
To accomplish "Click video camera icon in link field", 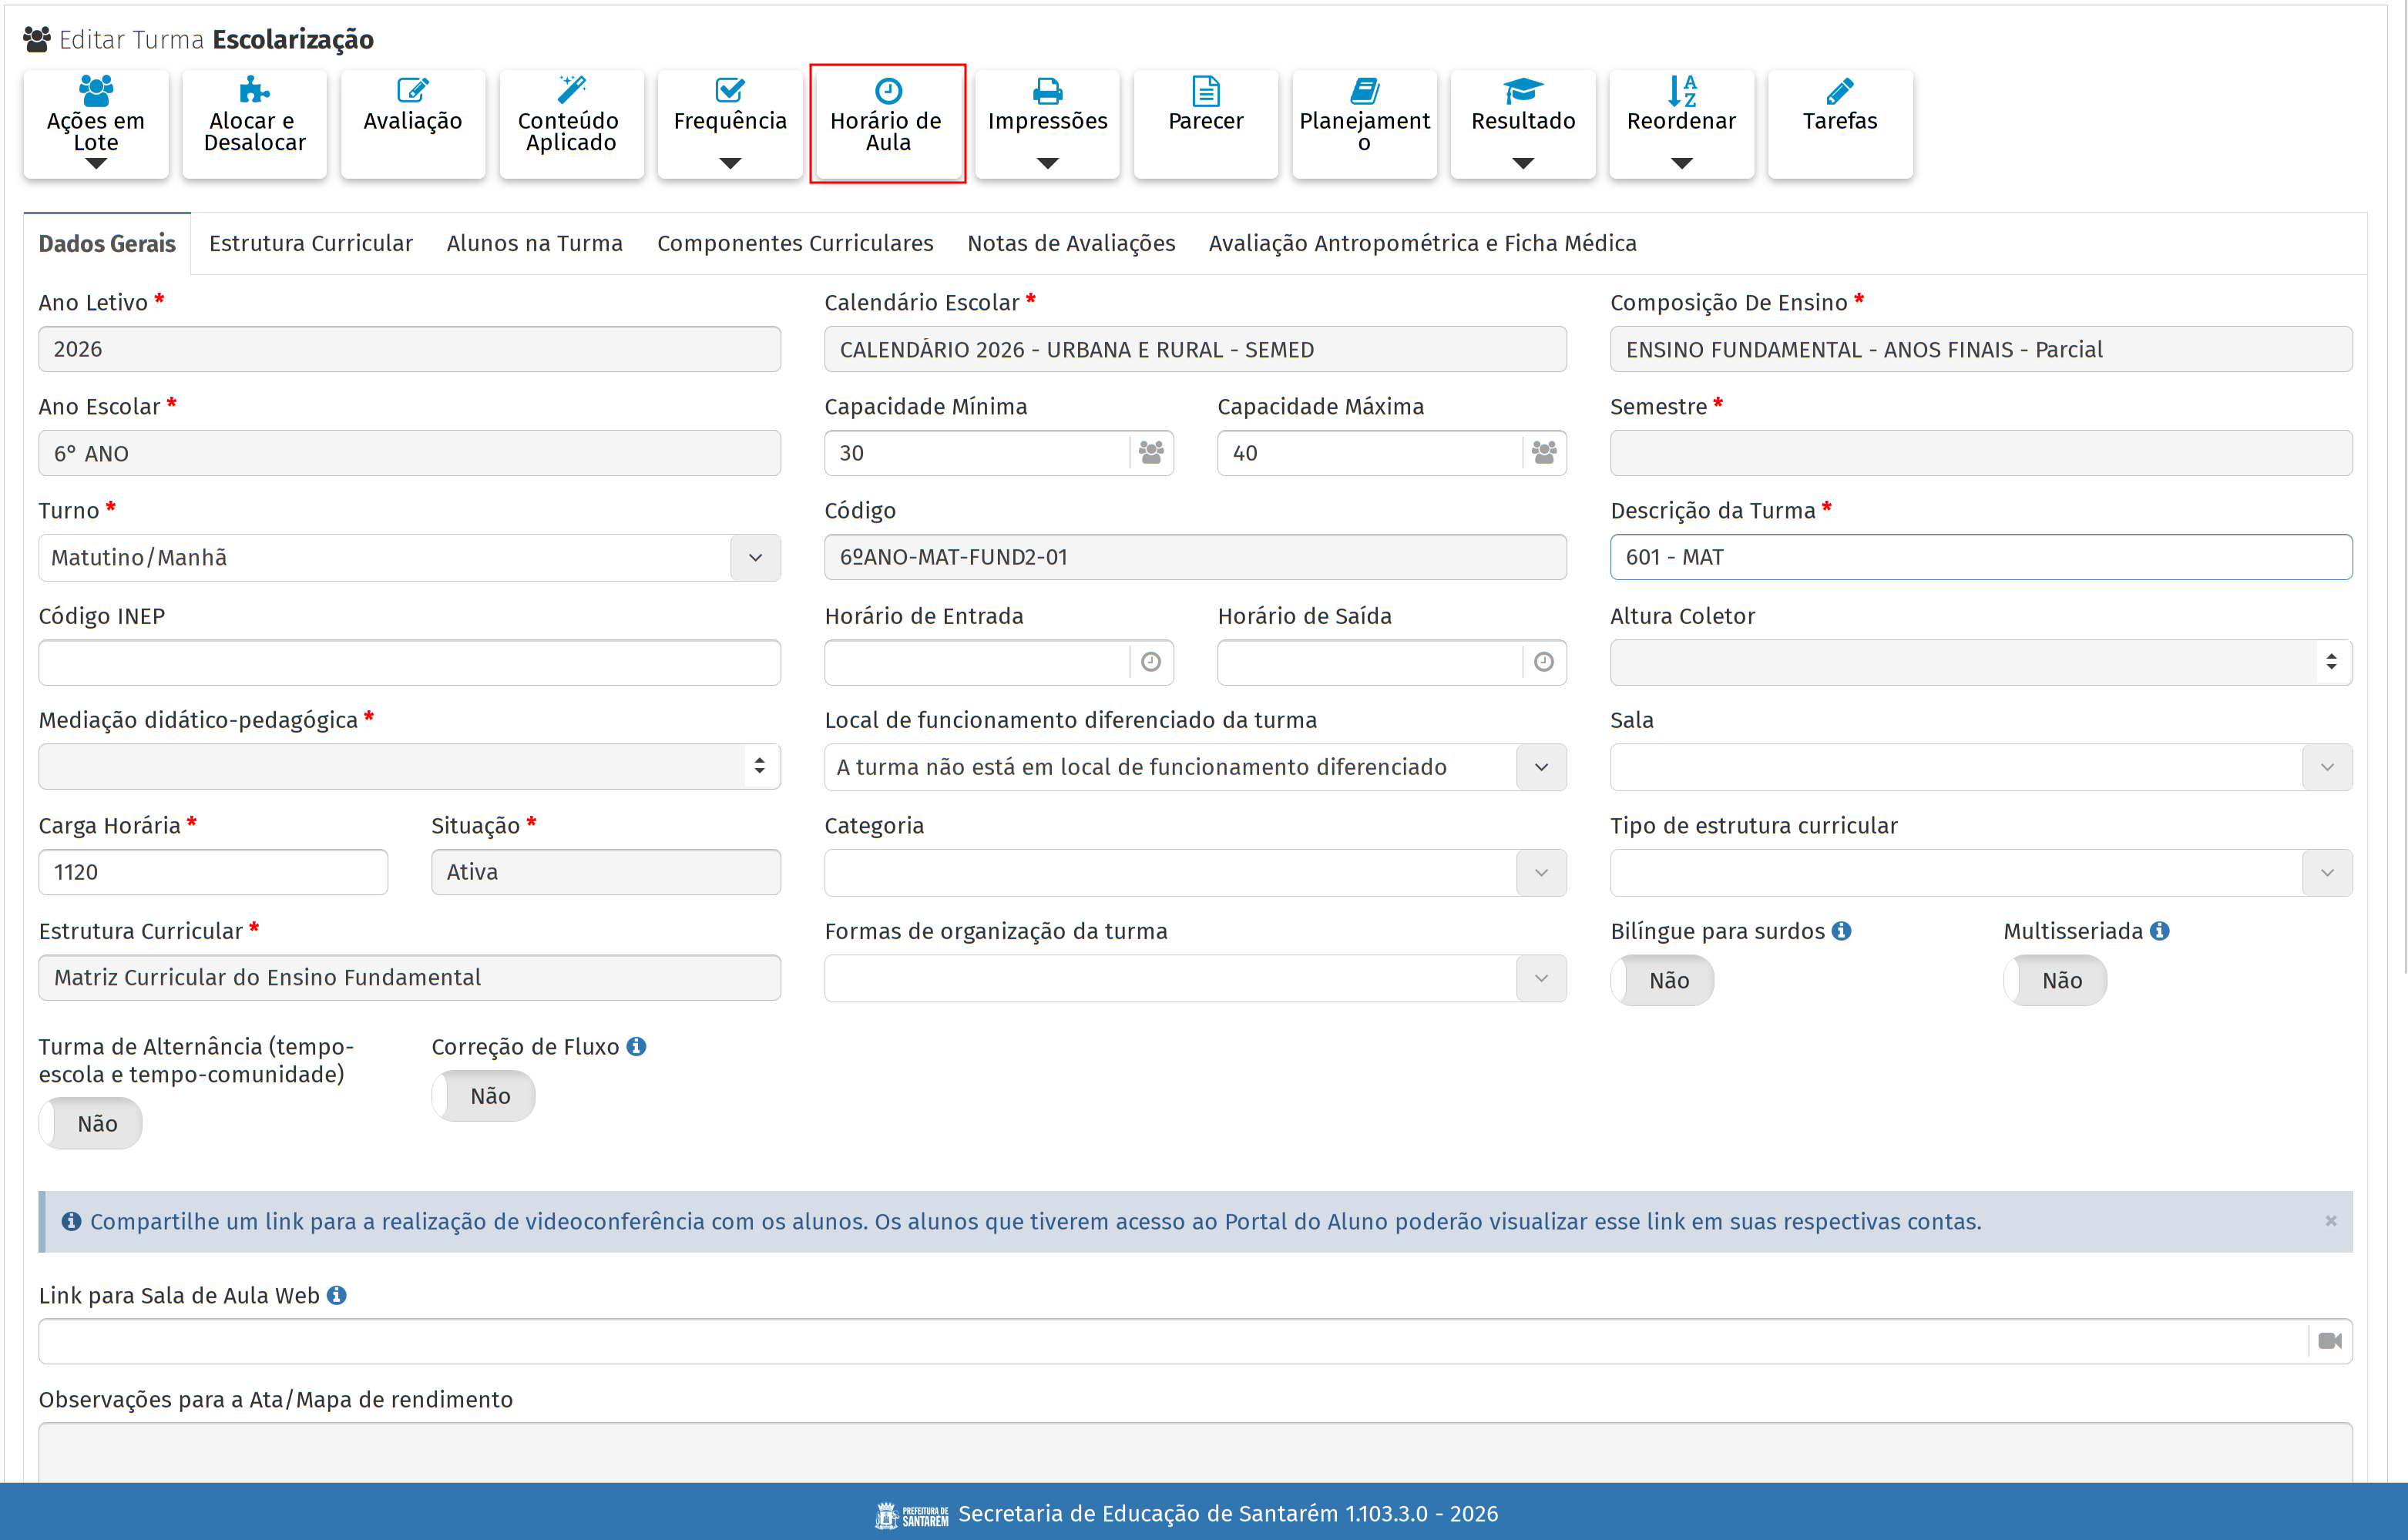I will point(2329,1341).
